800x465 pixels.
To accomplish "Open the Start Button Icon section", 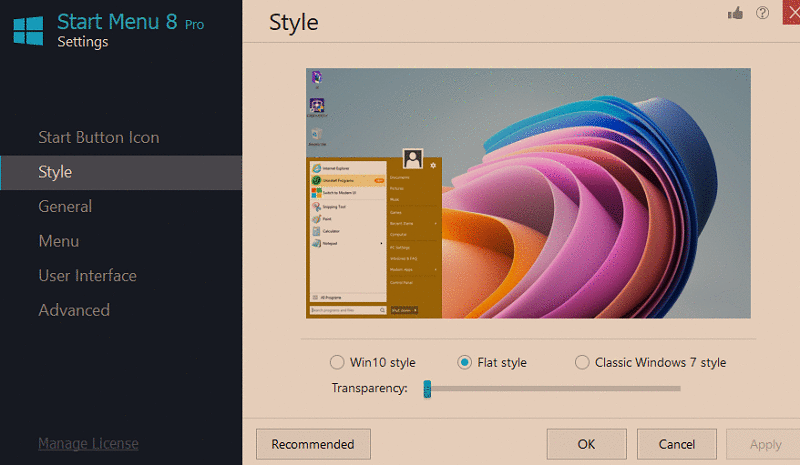I will 98,137.
